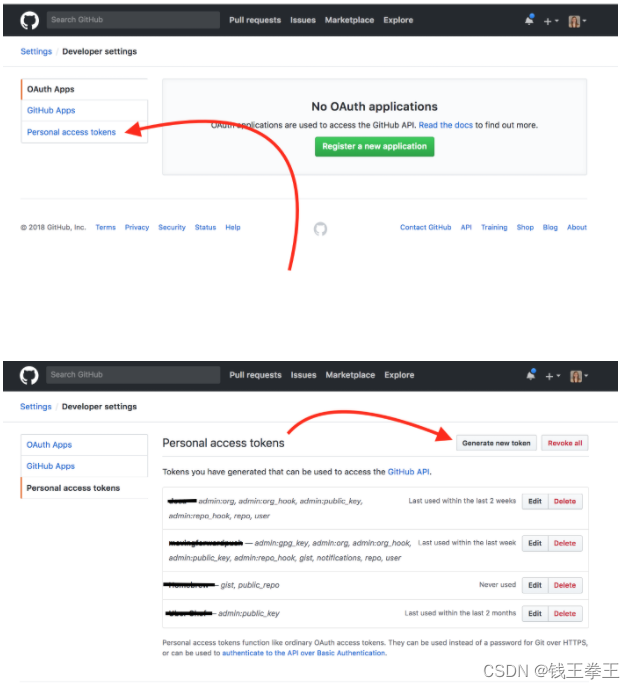Delete the token last used within 2 weeks
The height and width of the screenshot is (689, 635).
[x=565, y=501]
